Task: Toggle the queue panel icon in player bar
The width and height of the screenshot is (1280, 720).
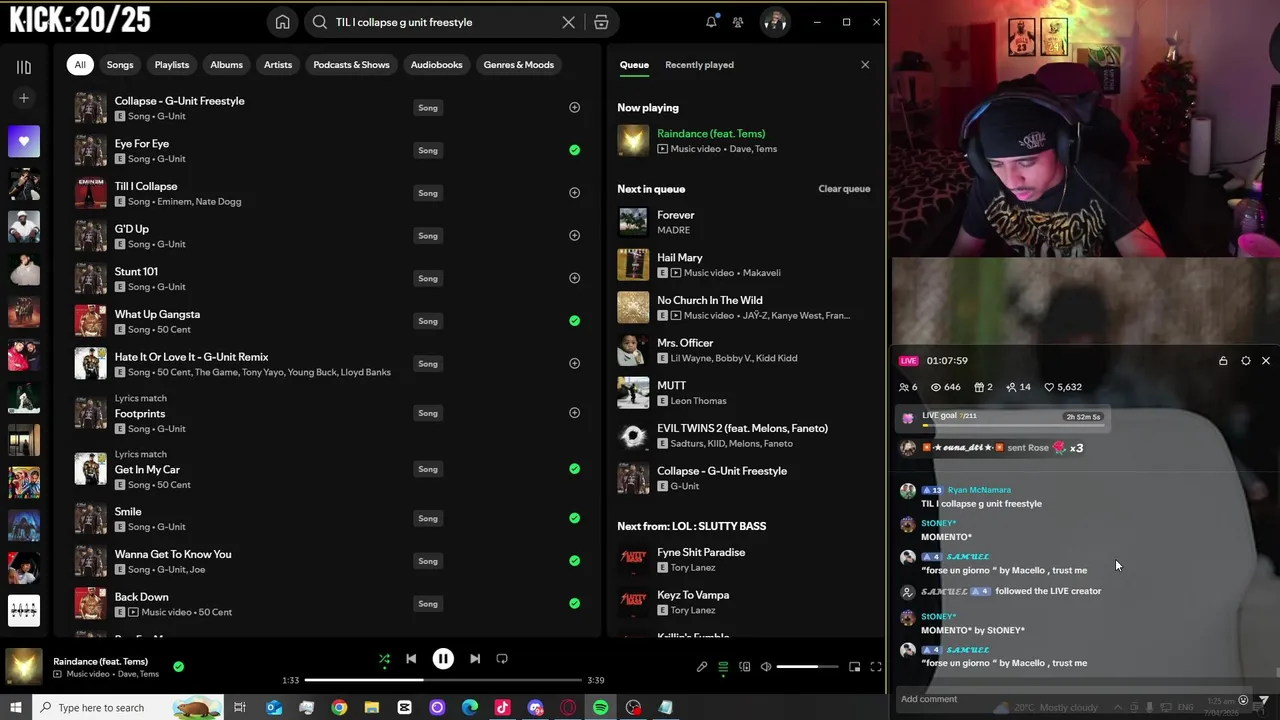Action: (x=723, y=667)
